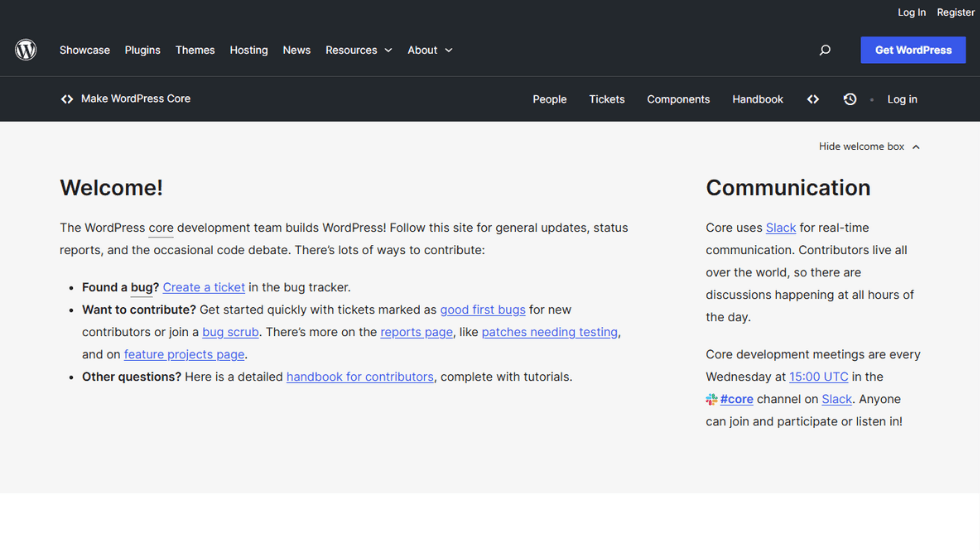Open the Showcase menu item
Image resolution: width=980 pixels, height=550 pixels.
tap(84, 50)
